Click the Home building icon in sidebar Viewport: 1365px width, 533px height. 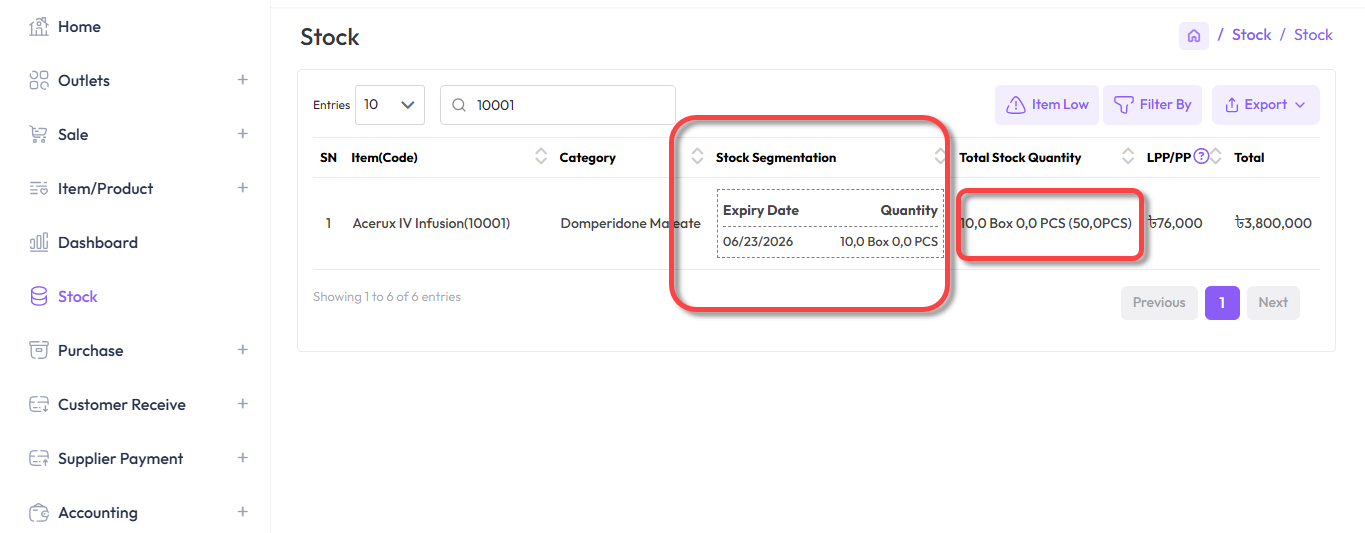point(39,27)
